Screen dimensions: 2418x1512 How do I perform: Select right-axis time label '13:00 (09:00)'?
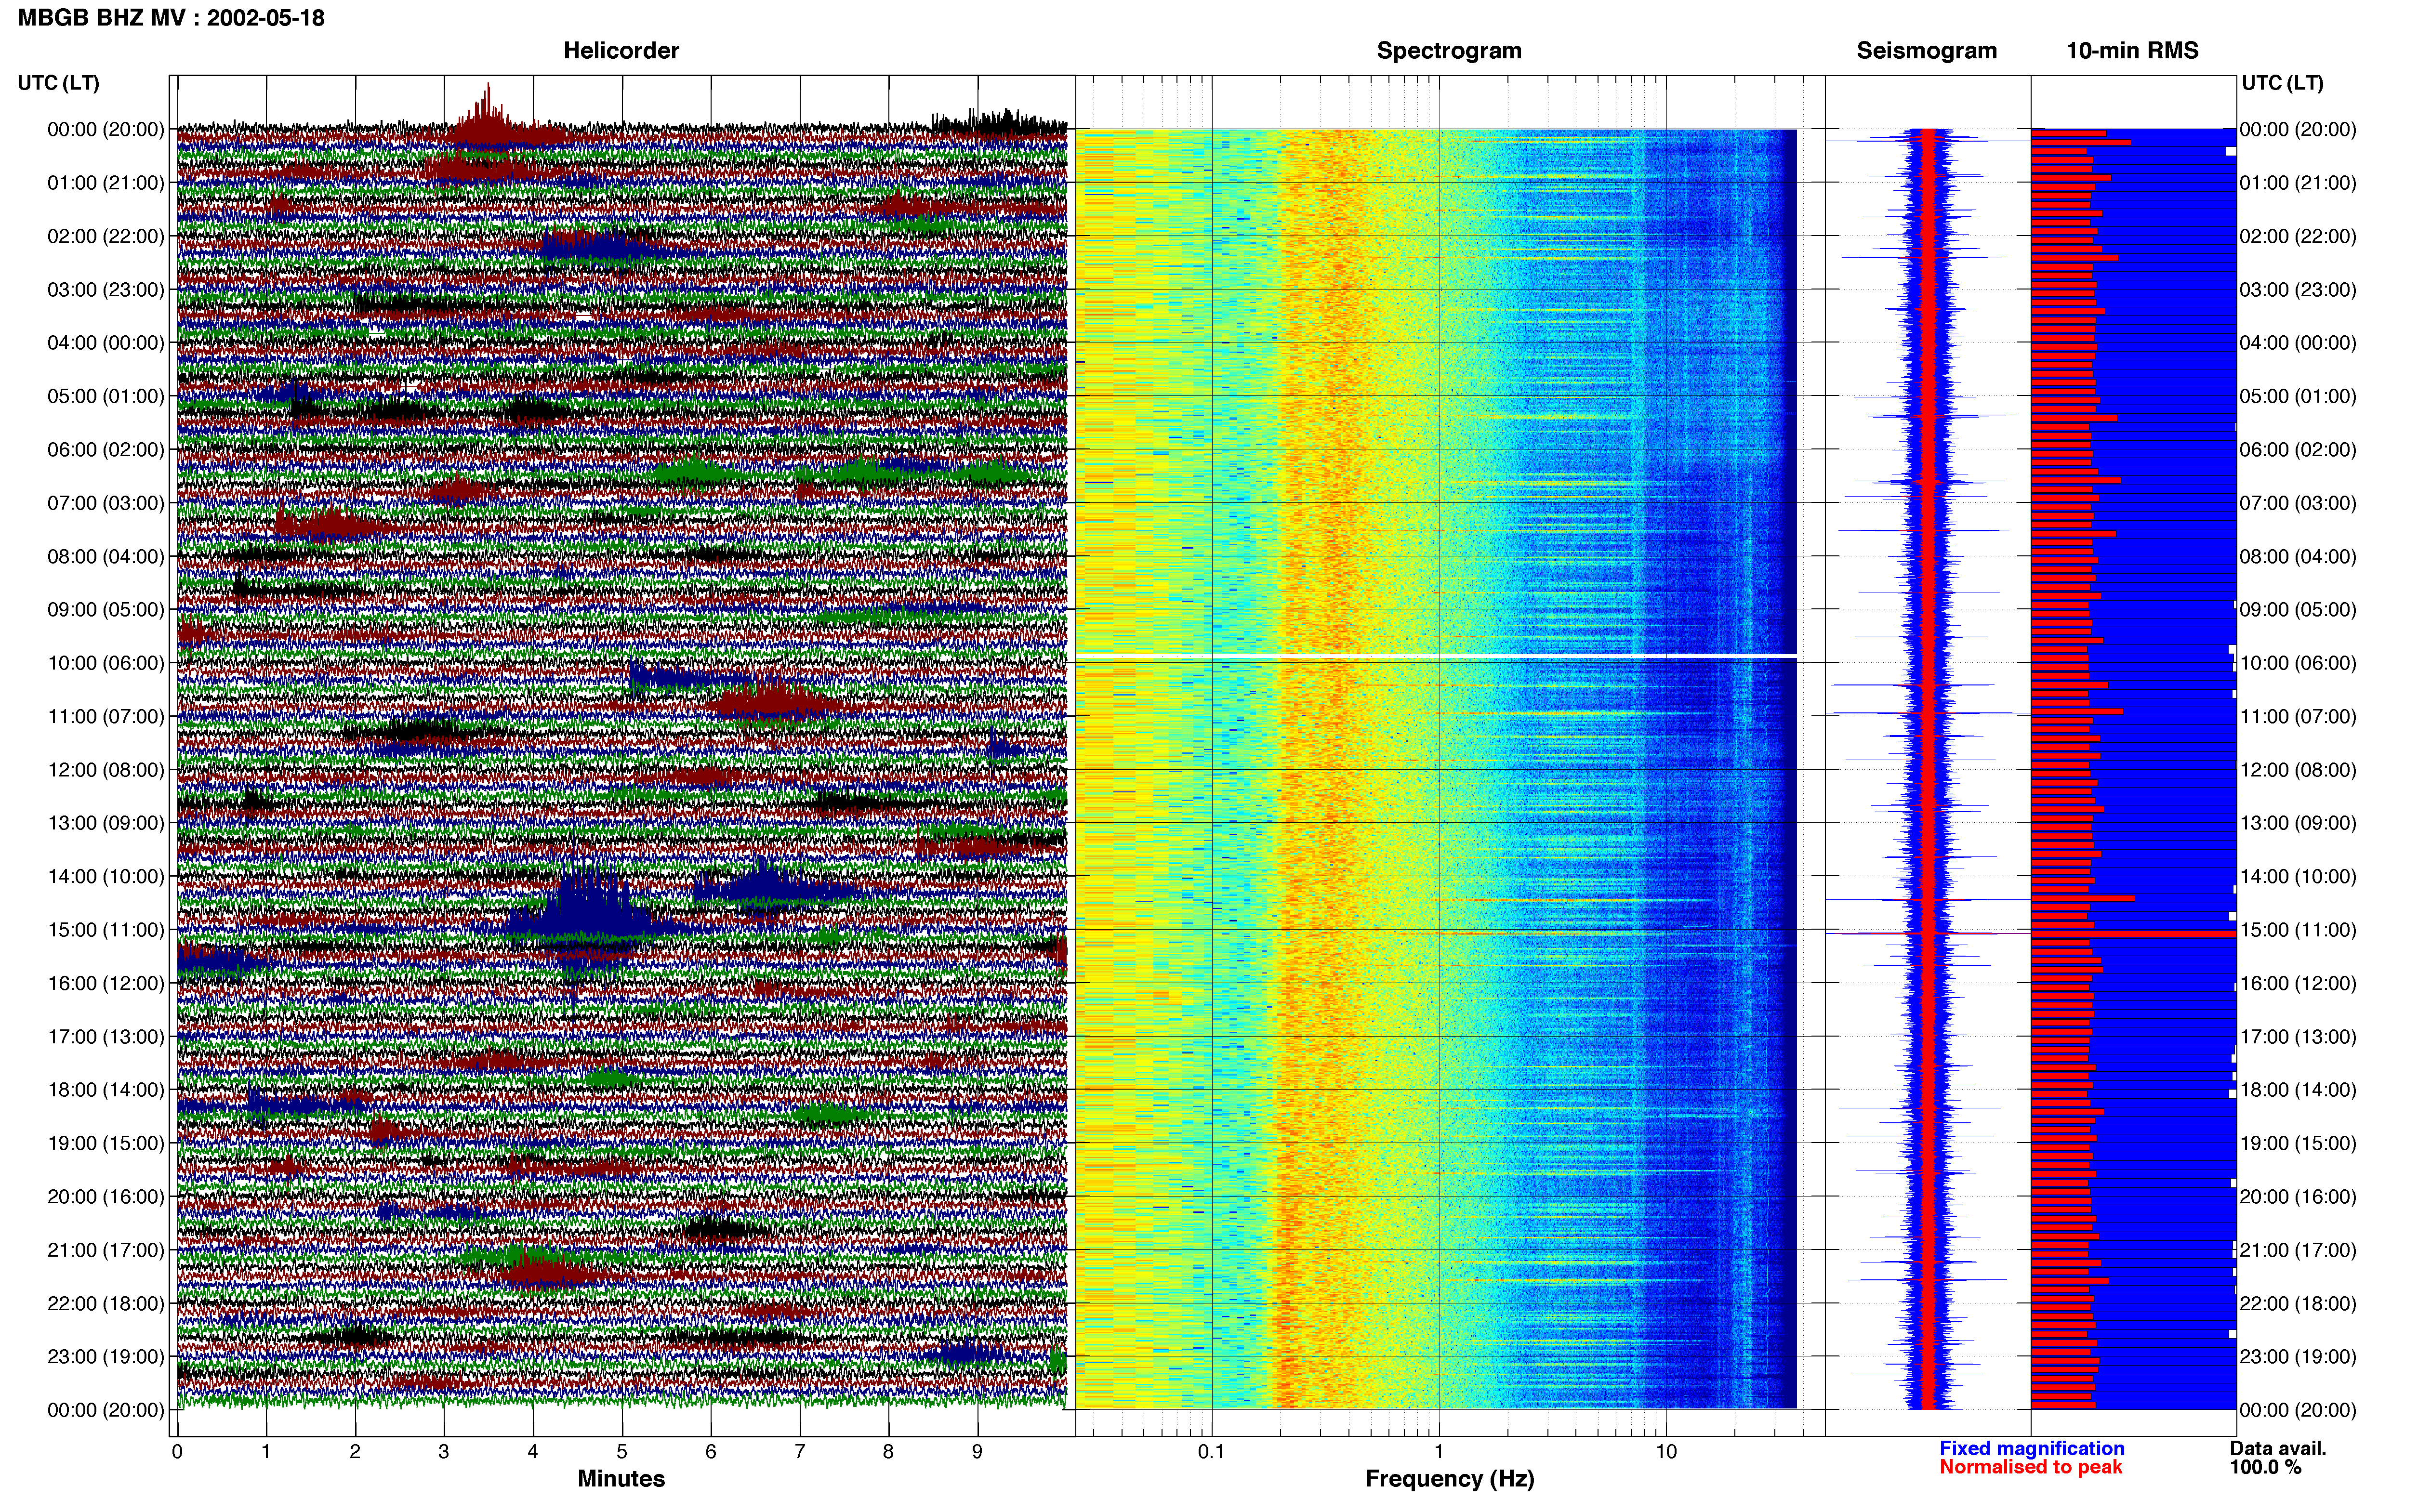(2298, 823)
